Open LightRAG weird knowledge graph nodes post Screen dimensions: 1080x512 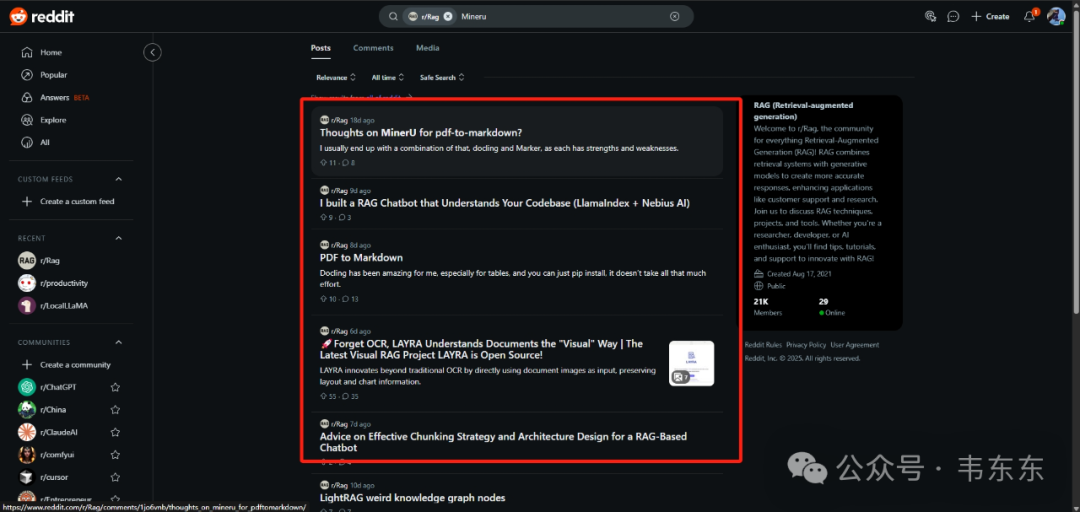coord(413,498)
